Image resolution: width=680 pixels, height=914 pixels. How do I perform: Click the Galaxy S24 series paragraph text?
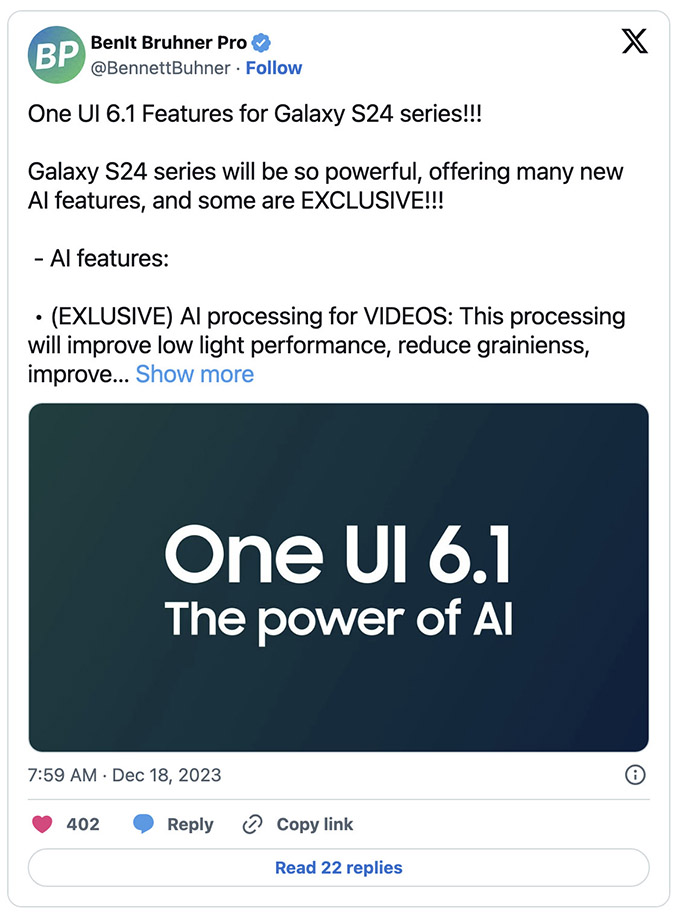pos(325,186)
